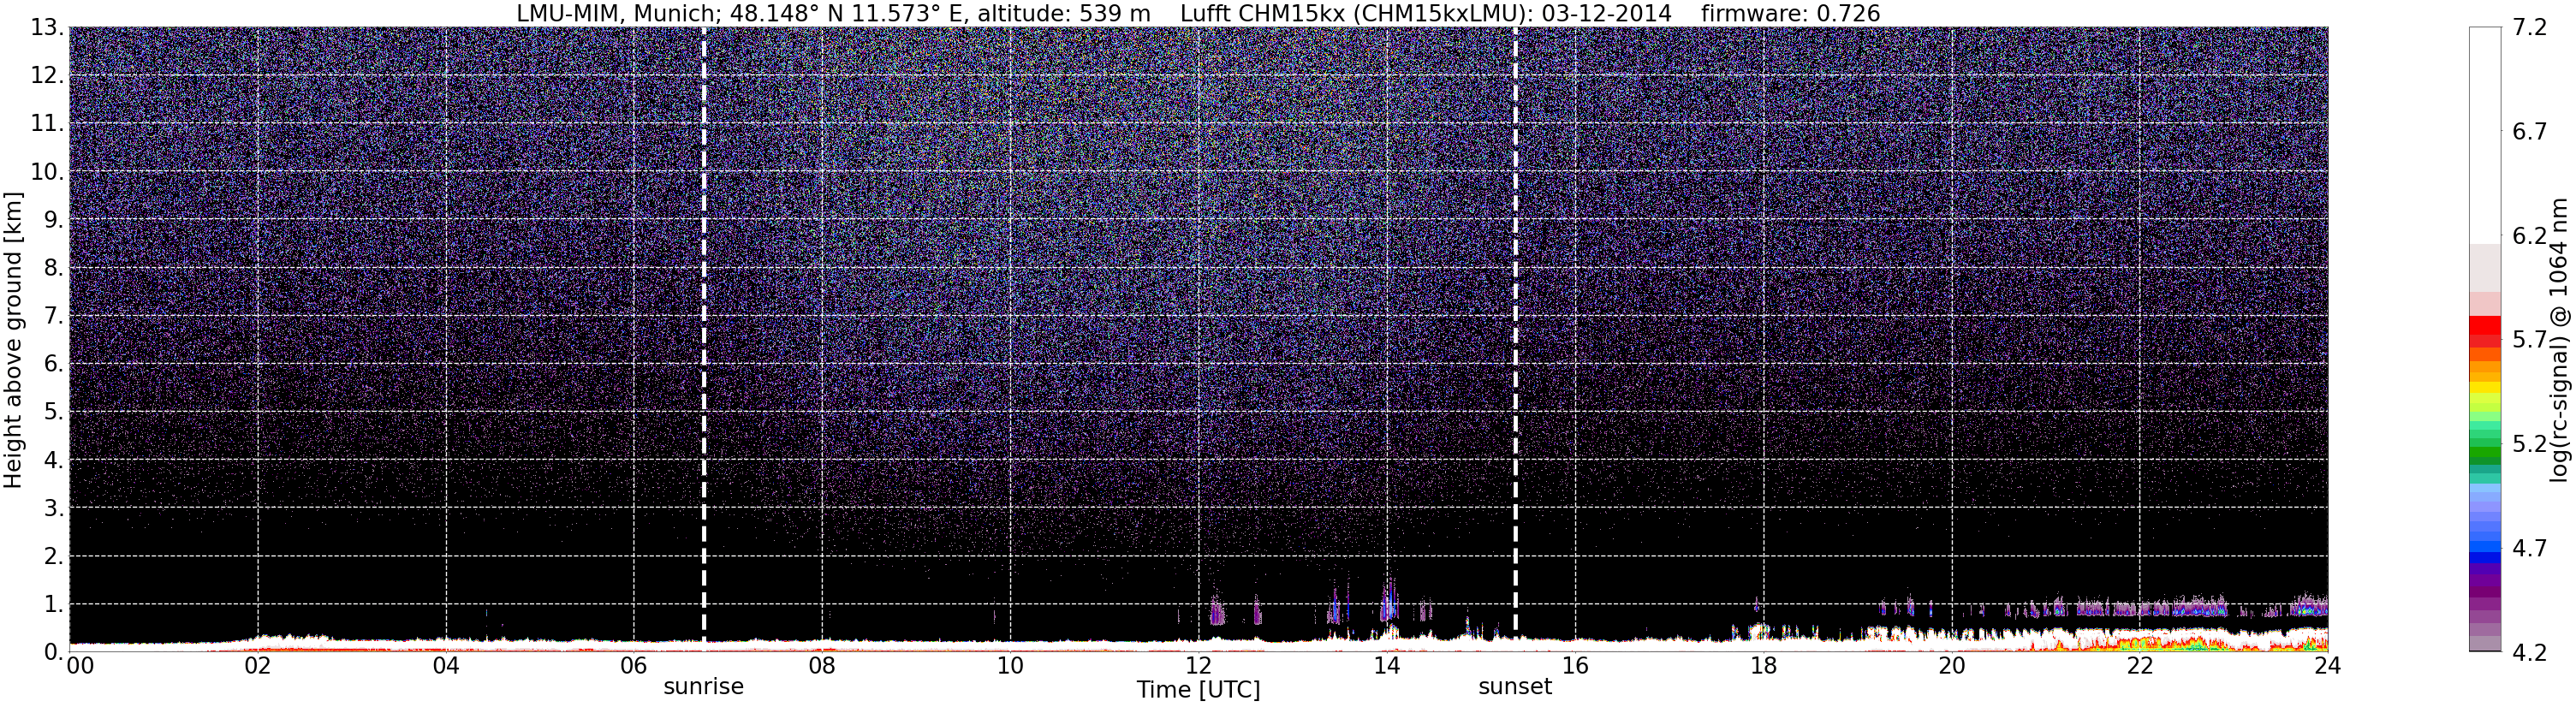Click the 8. height tick label
The height and width of the screenshot is (707, 2576).
point(54,268)
